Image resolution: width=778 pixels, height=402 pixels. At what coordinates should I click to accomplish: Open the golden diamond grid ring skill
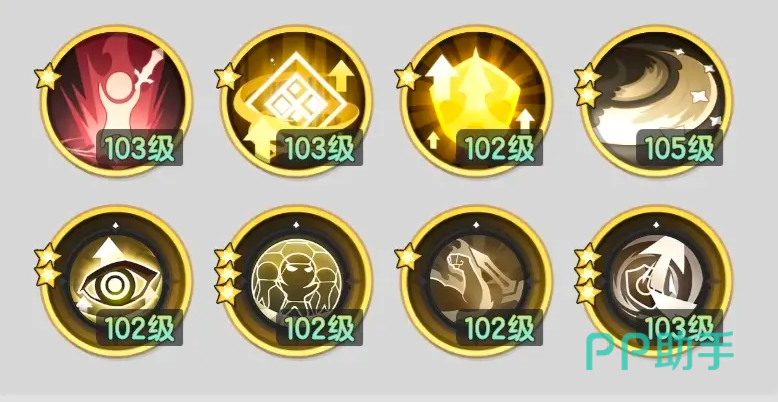pos(296,101)
